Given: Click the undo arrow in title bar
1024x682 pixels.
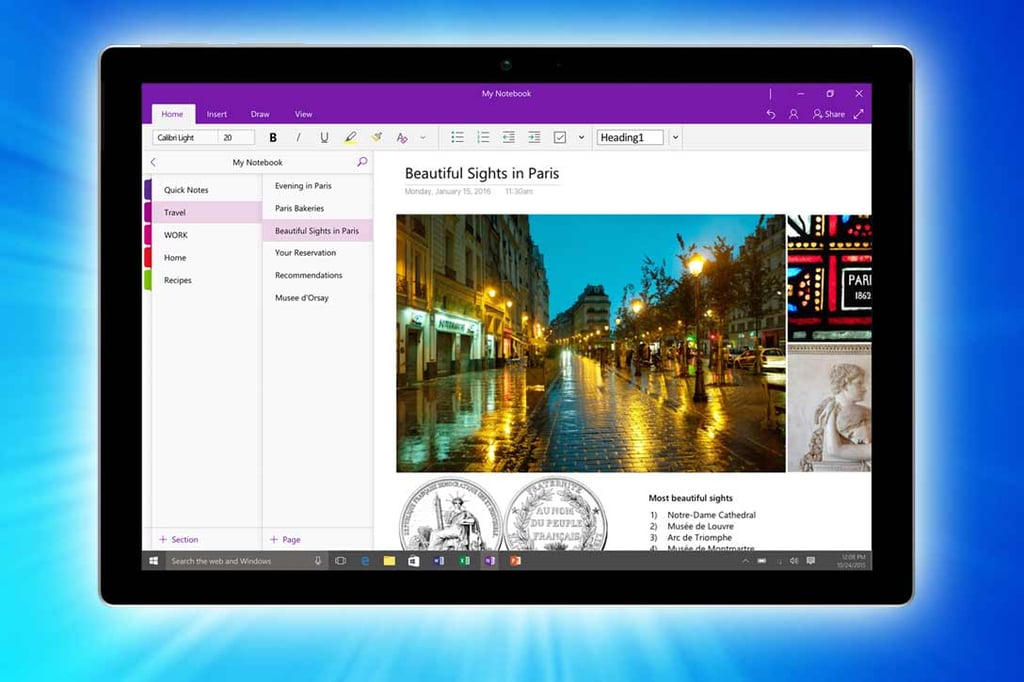Looking at the screenshot, I should tap(770, 114).
